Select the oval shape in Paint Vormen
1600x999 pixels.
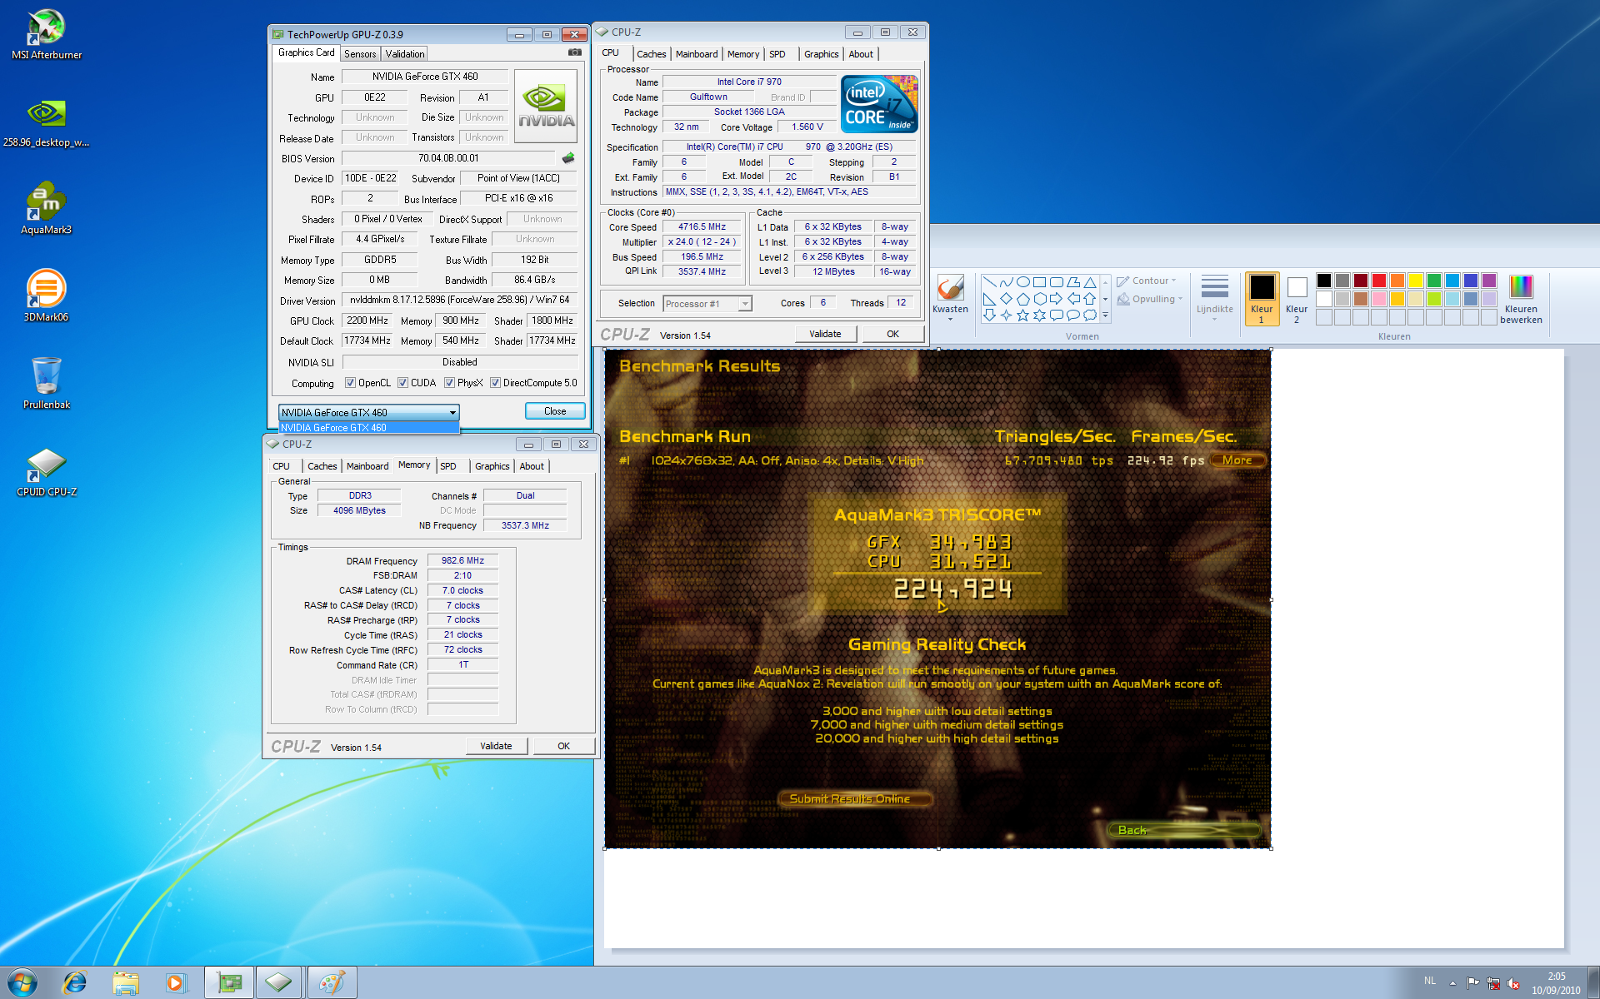[x=1023, y=282]
